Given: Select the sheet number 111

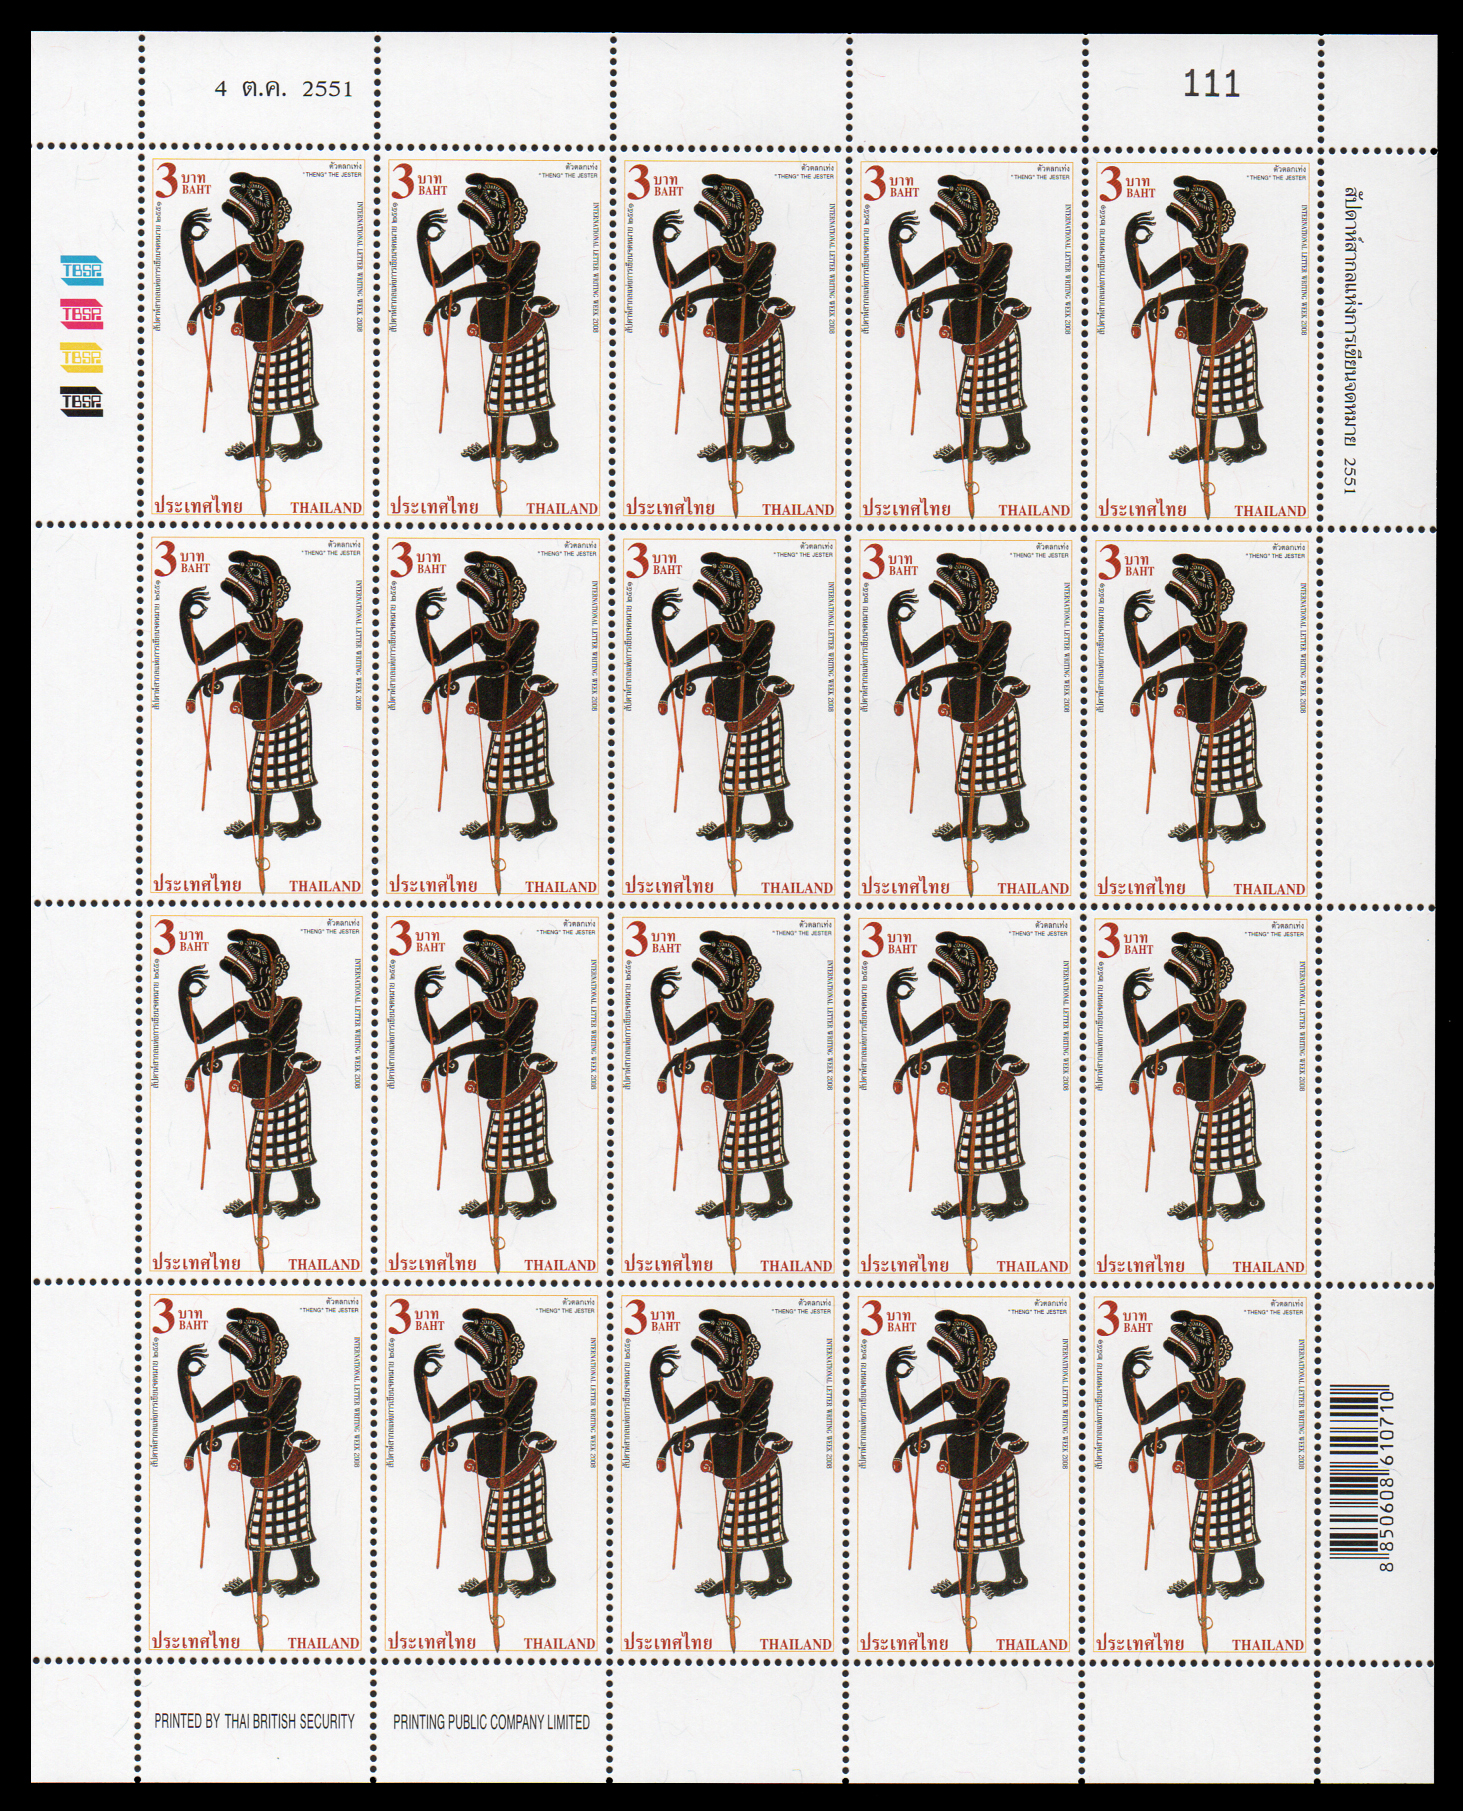Looking at the screenshot, I should [x=1211, y=85].
